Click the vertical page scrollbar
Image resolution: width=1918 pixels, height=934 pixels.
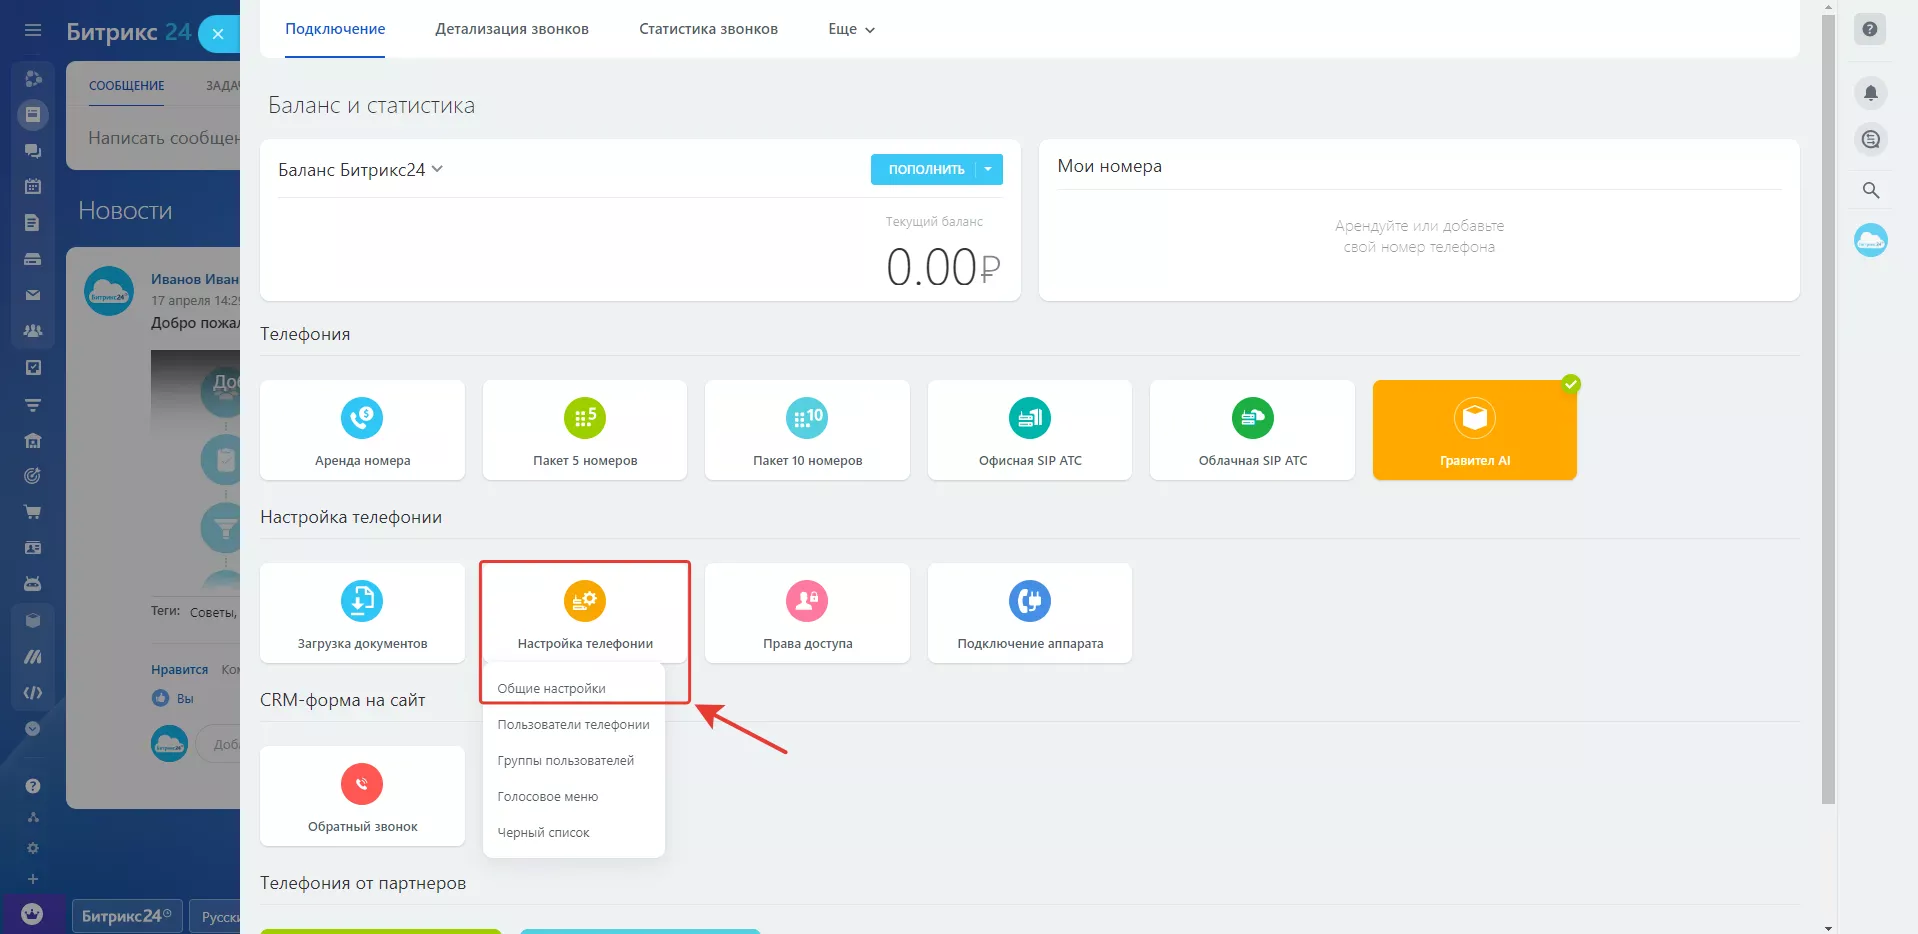[1828, 400]
